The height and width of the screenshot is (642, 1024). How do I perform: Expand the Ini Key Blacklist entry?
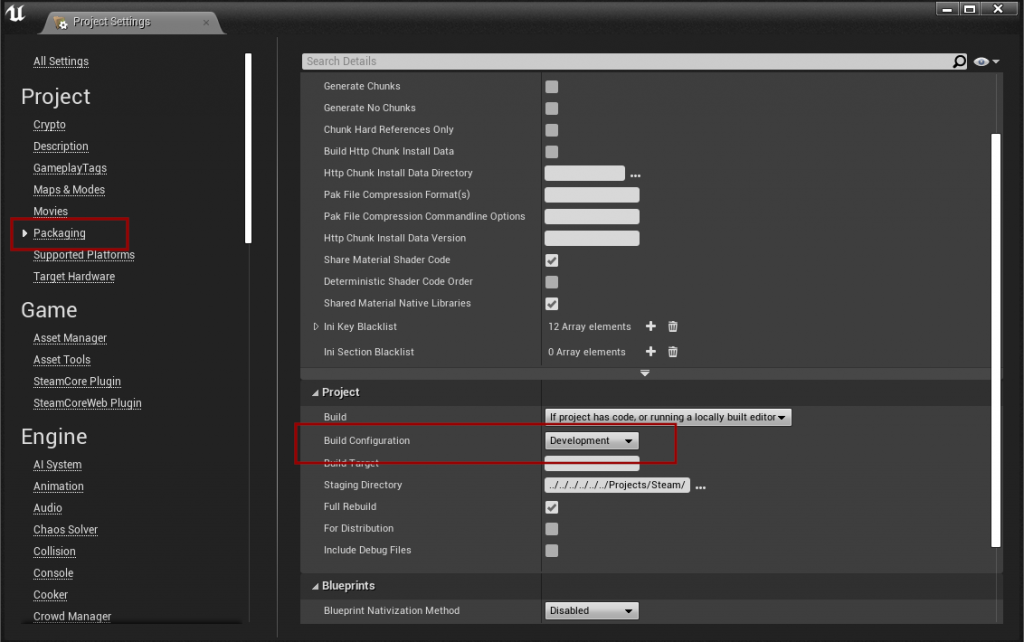(x=315, y=326)
